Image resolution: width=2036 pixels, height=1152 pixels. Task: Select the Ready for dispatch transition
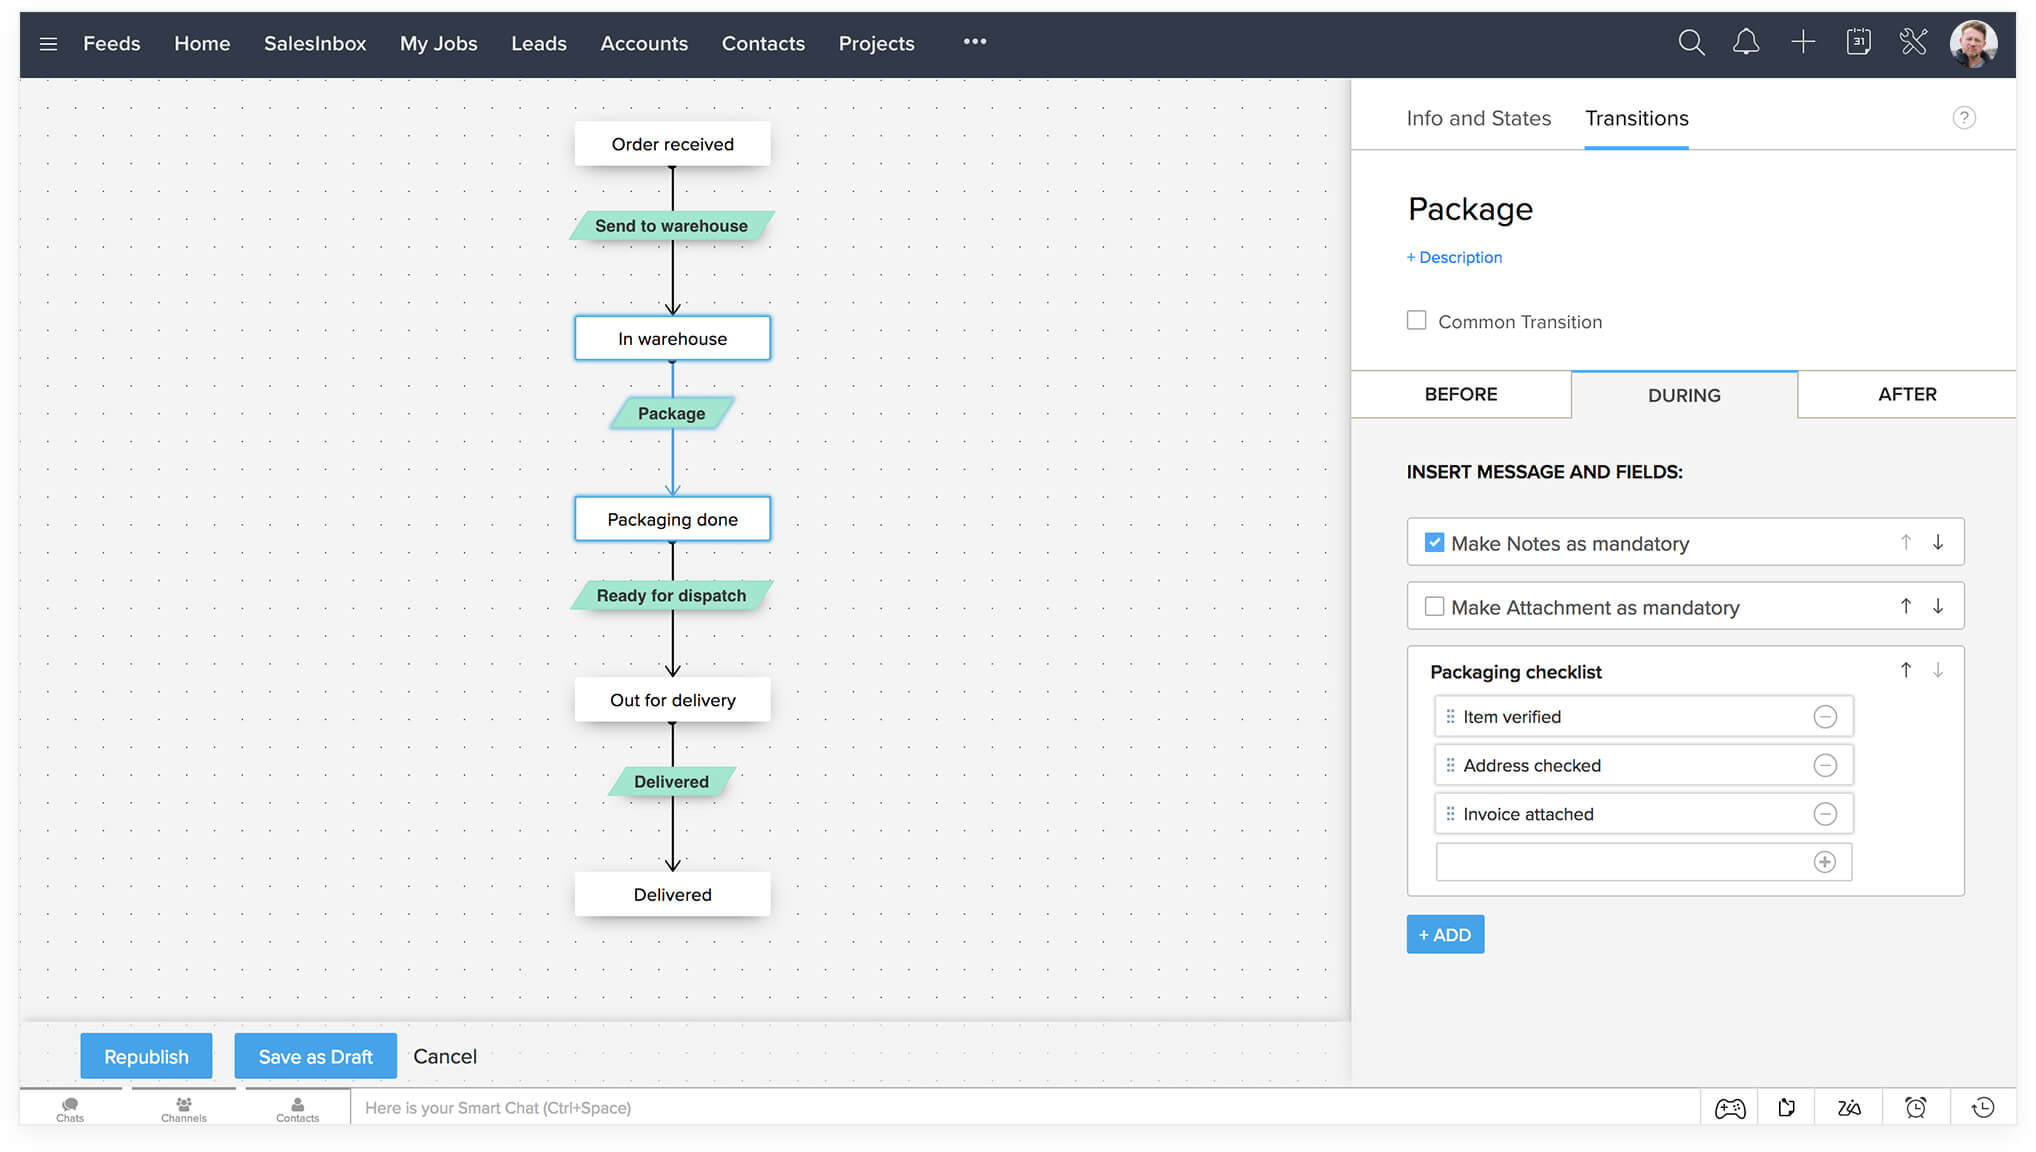[x=672, y=595]
